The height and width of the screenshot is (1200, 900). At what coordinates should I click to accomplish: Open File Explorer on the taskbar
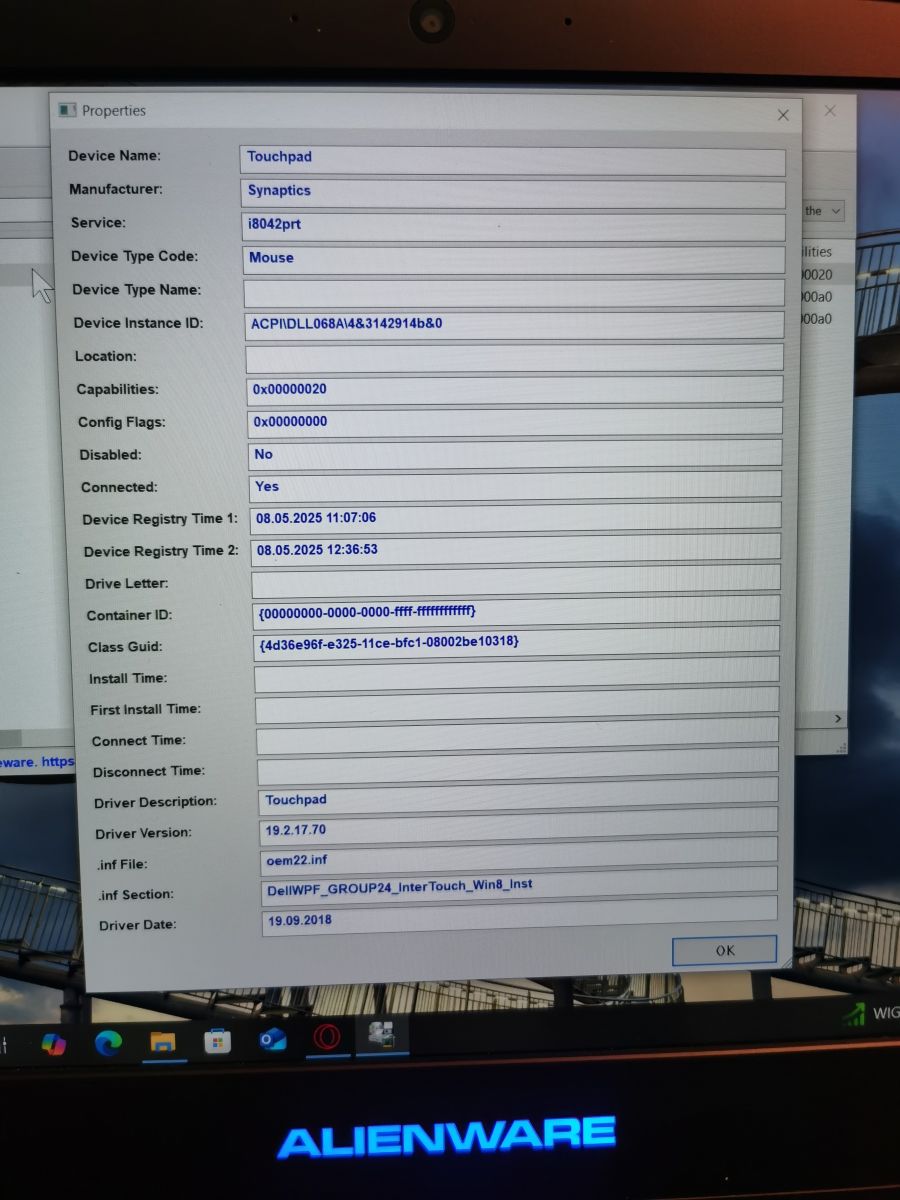163,1042
